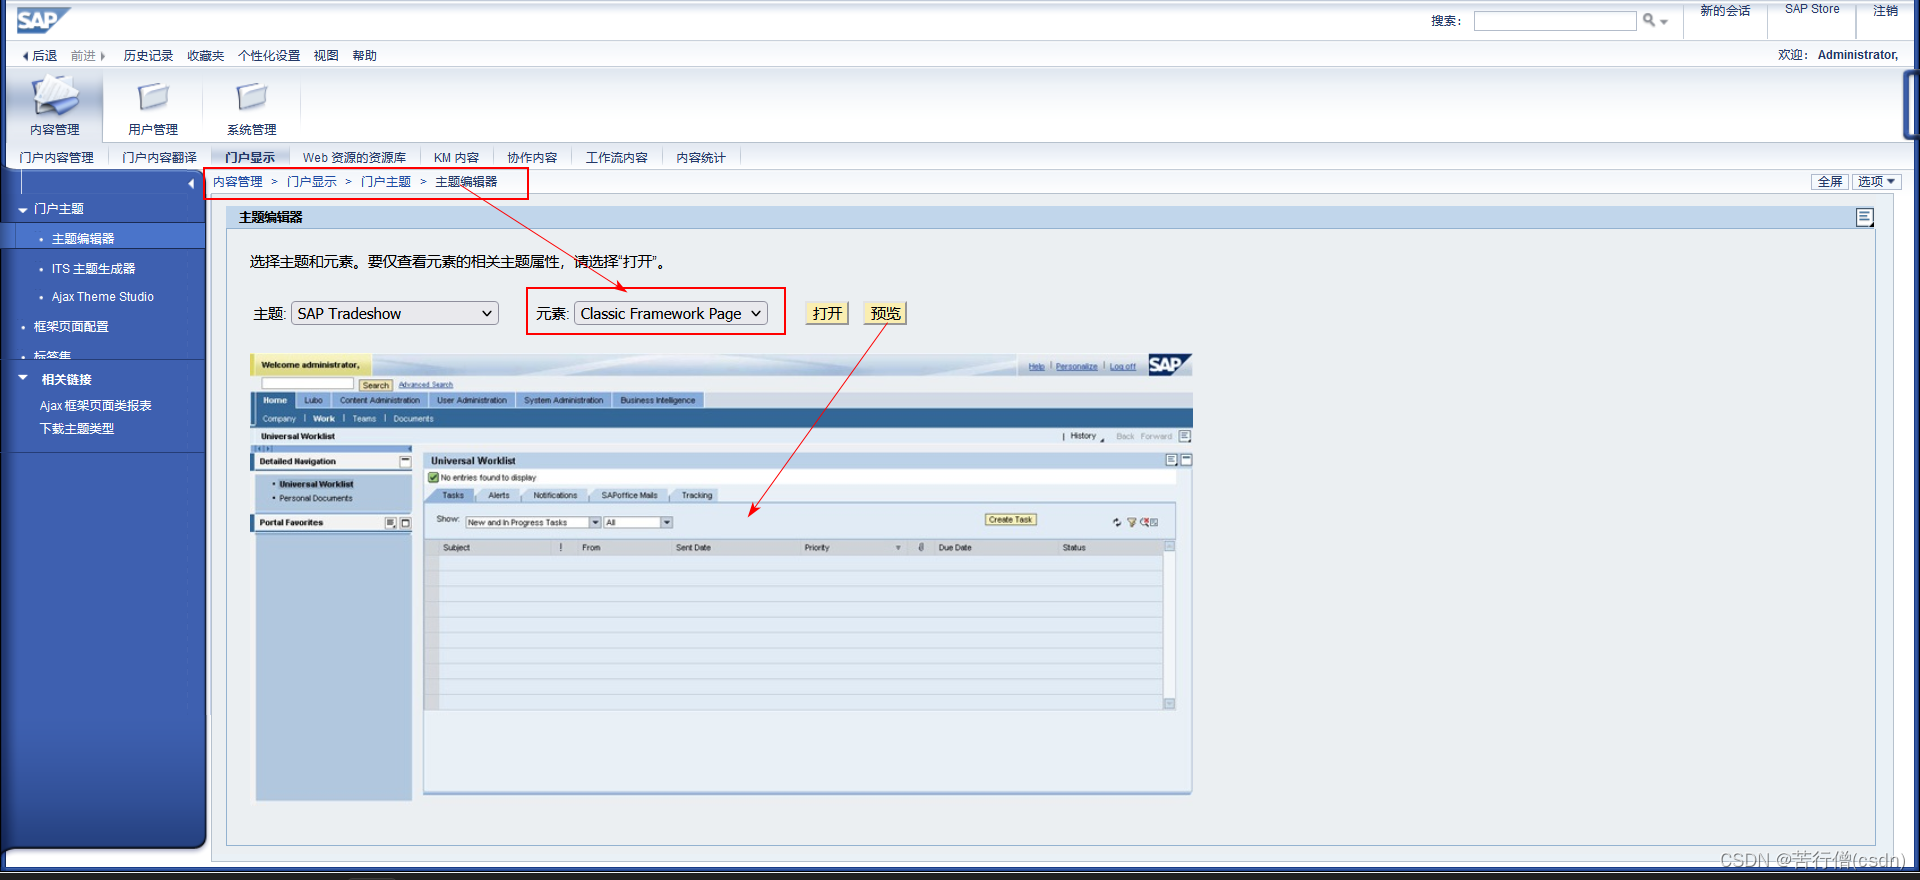
Task: Click the SAP logo in header
Action: [42, 20]
